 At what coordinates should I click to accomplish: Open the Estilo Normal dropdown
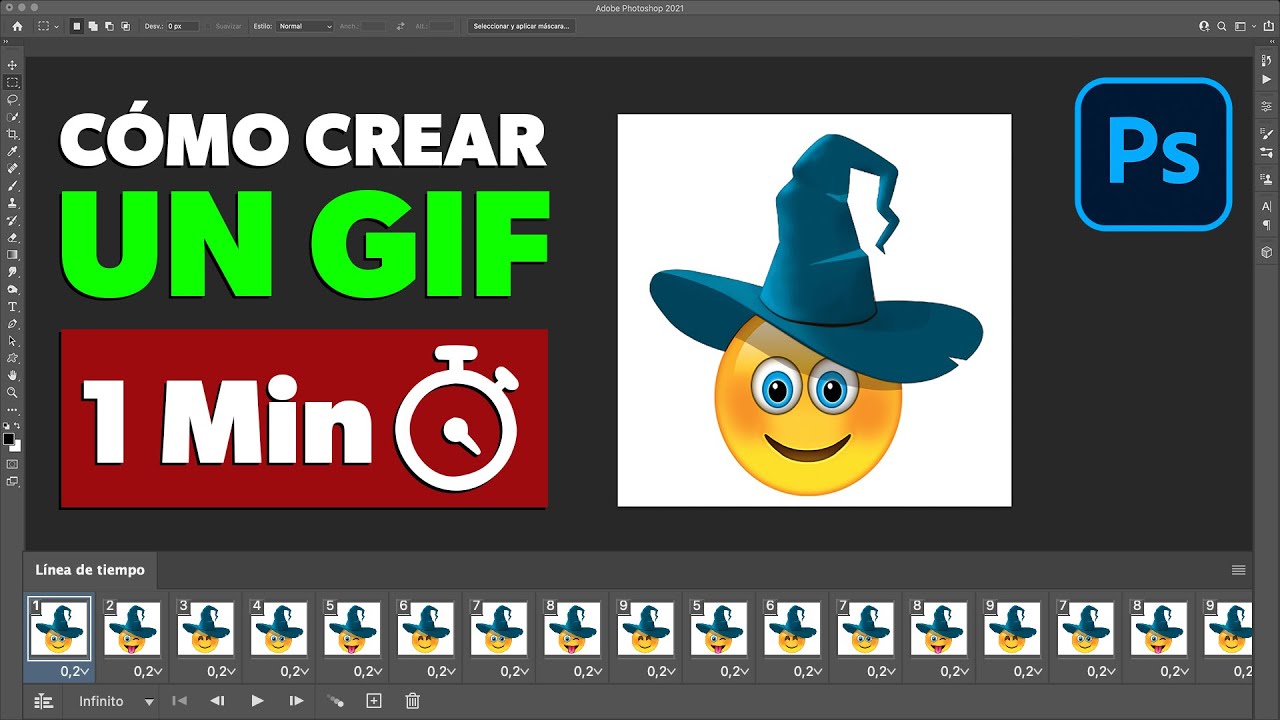pyautogui.click(x=305, y=26)
